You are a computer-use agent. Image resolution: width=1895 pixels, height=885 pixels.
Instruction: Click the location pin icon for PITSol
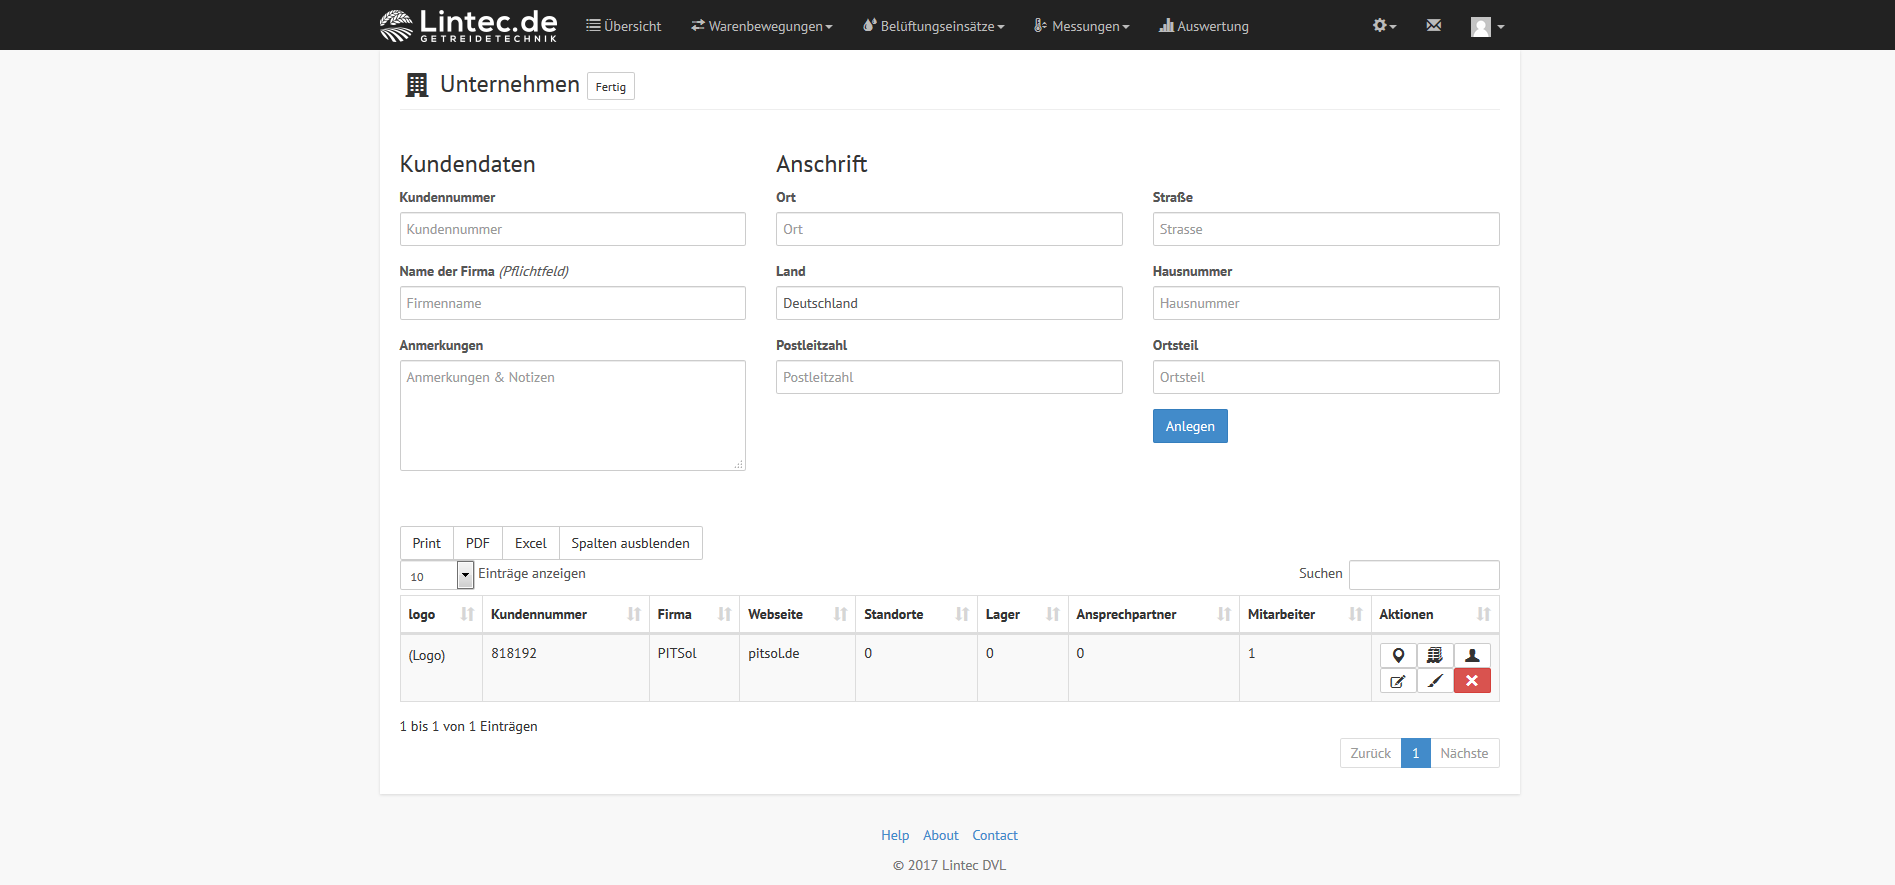(x=1398, y=656)
